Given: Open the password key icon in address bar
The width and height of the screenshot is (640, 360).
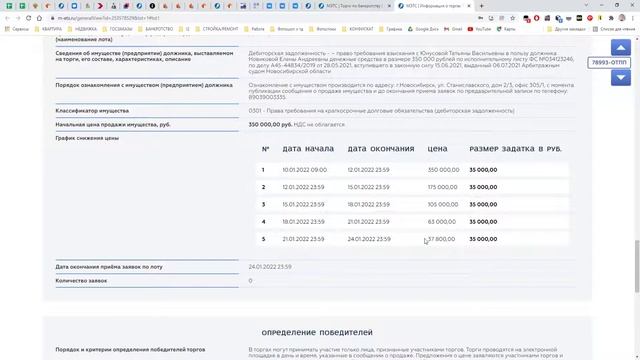Looking at the screenshot, I should point(480,18).
